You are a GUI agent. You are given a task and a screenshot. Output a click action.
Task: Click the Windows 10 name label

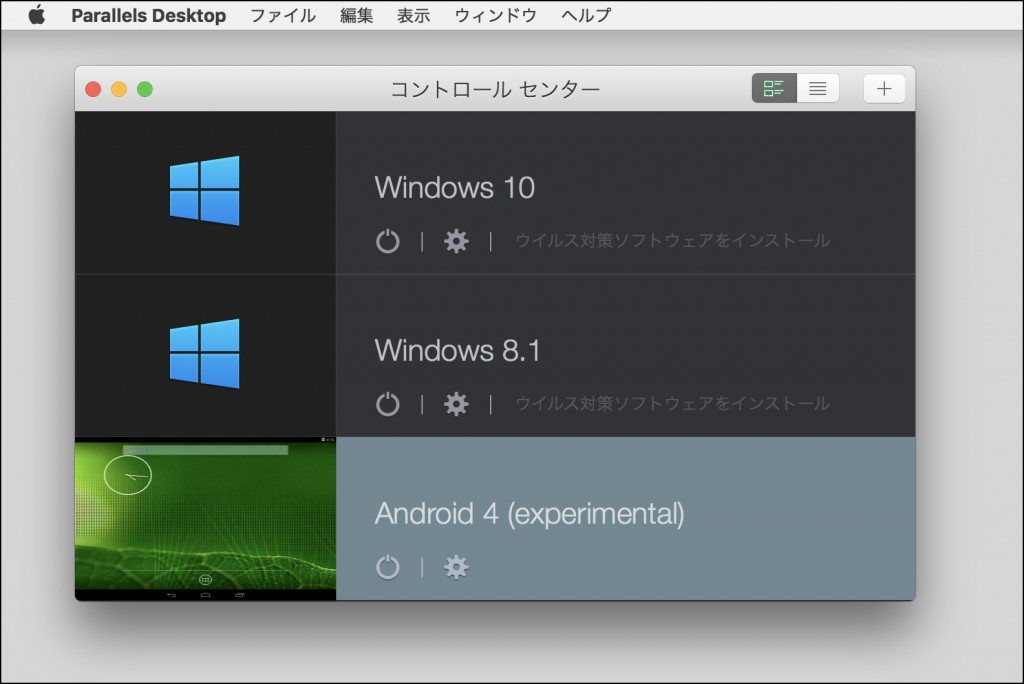point(455,188)
